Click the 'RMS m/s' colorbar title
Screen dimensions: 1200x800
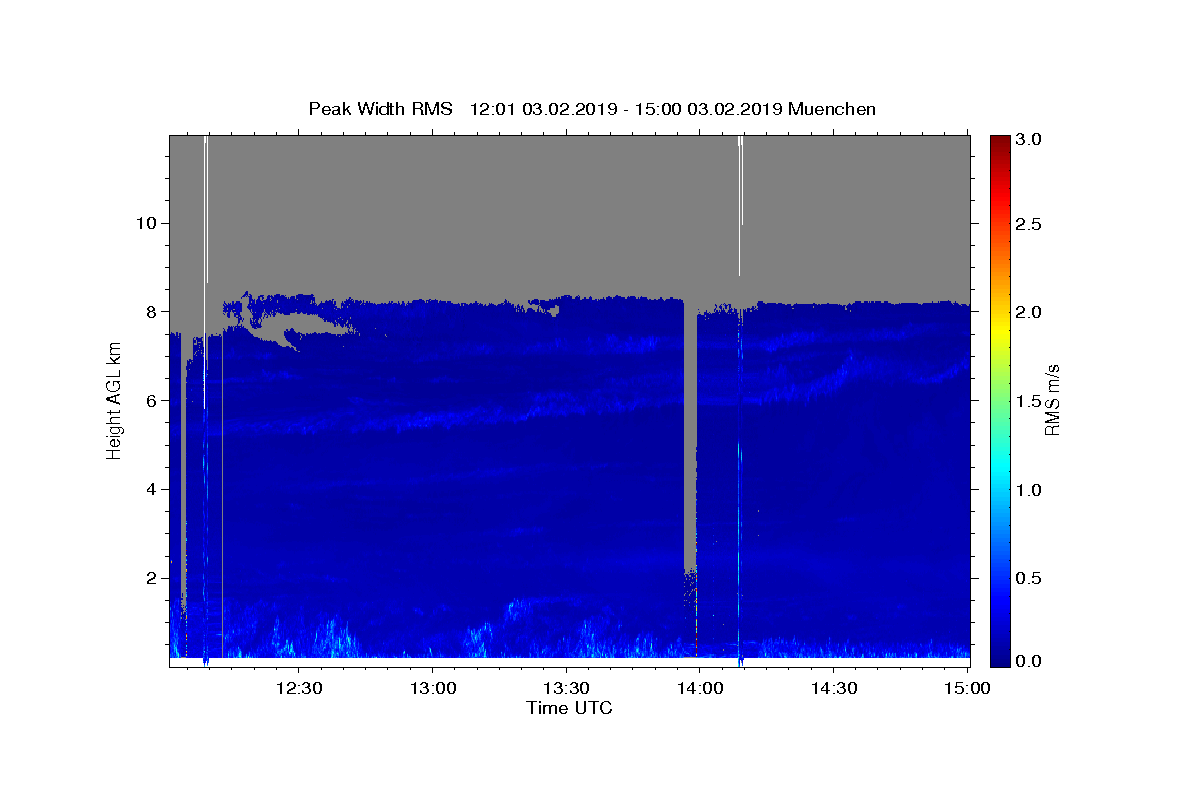(1052, 400)
